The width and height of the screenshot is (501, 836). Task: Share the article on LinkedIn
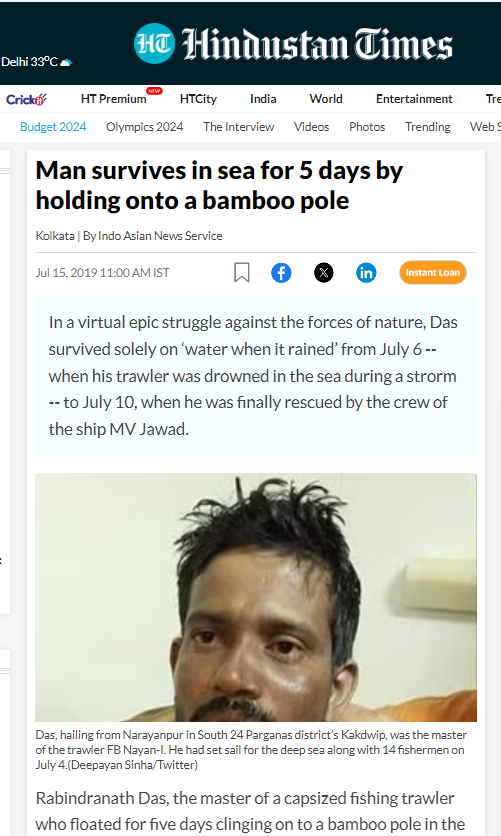(366, 273)
